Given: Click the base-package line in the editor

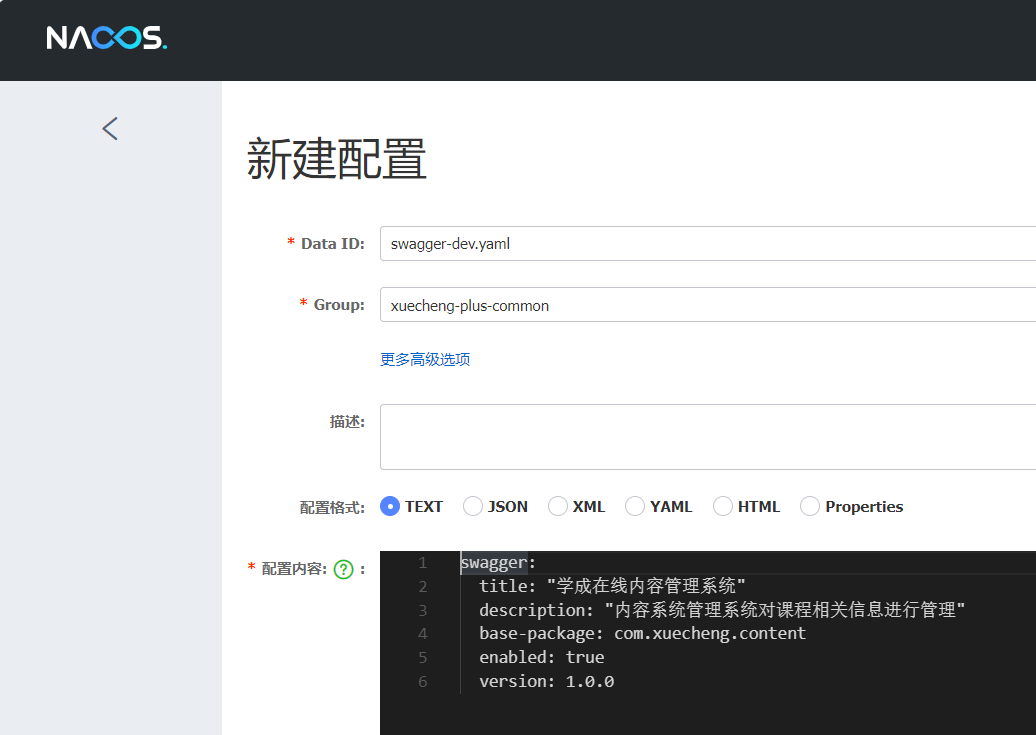Looking at the screenshot, I should (x=642, y=634).
